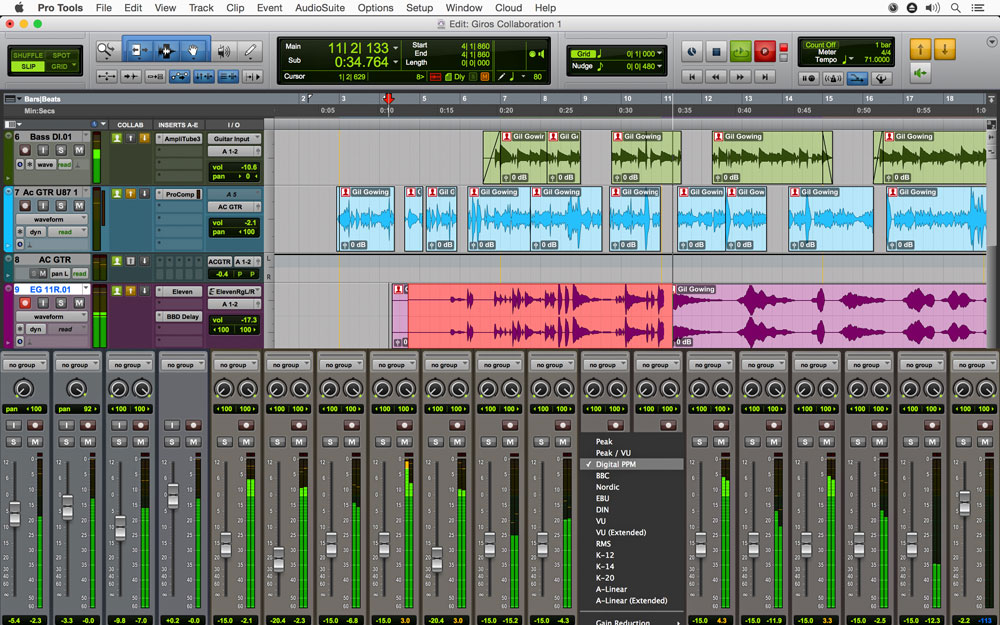Toggle the metronome click button
1000x625 pixels.
point(833,78)
